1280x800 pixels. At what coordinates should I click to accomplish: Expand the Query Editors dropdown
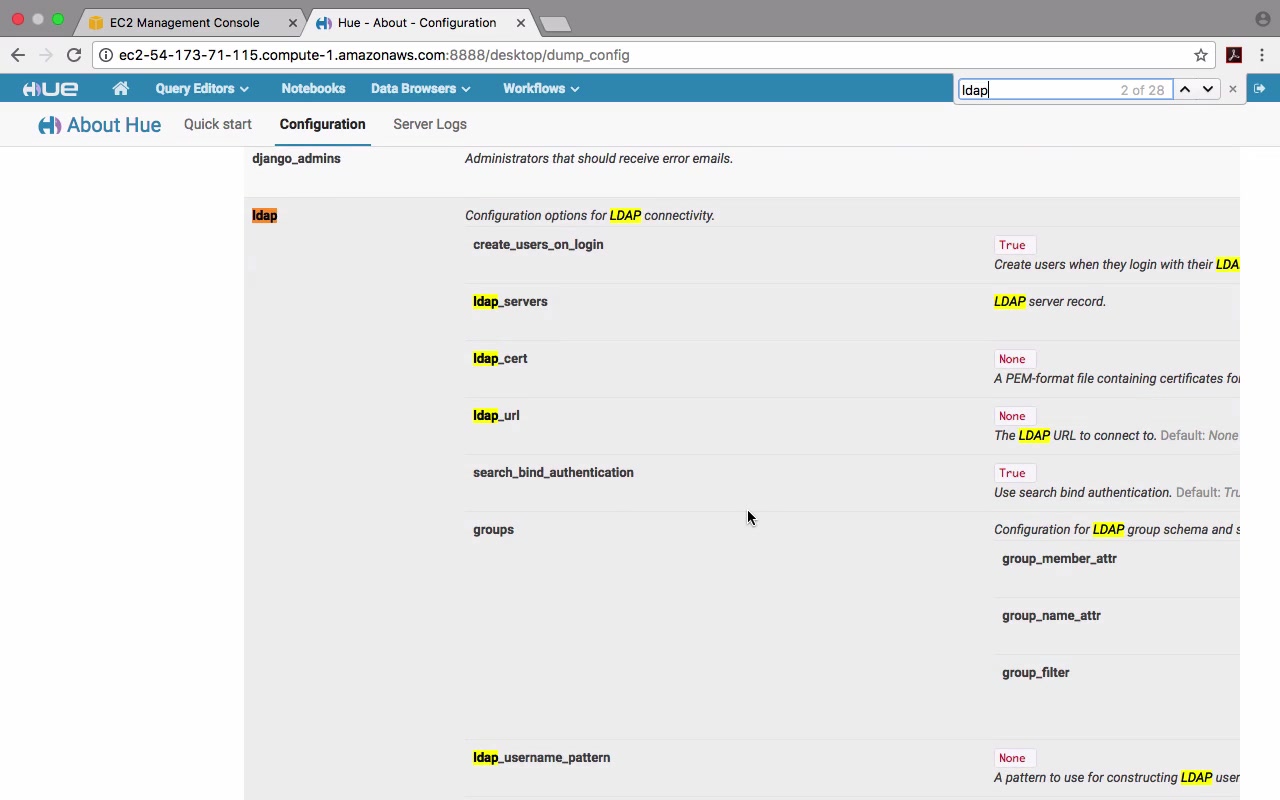tap(202, 89)
